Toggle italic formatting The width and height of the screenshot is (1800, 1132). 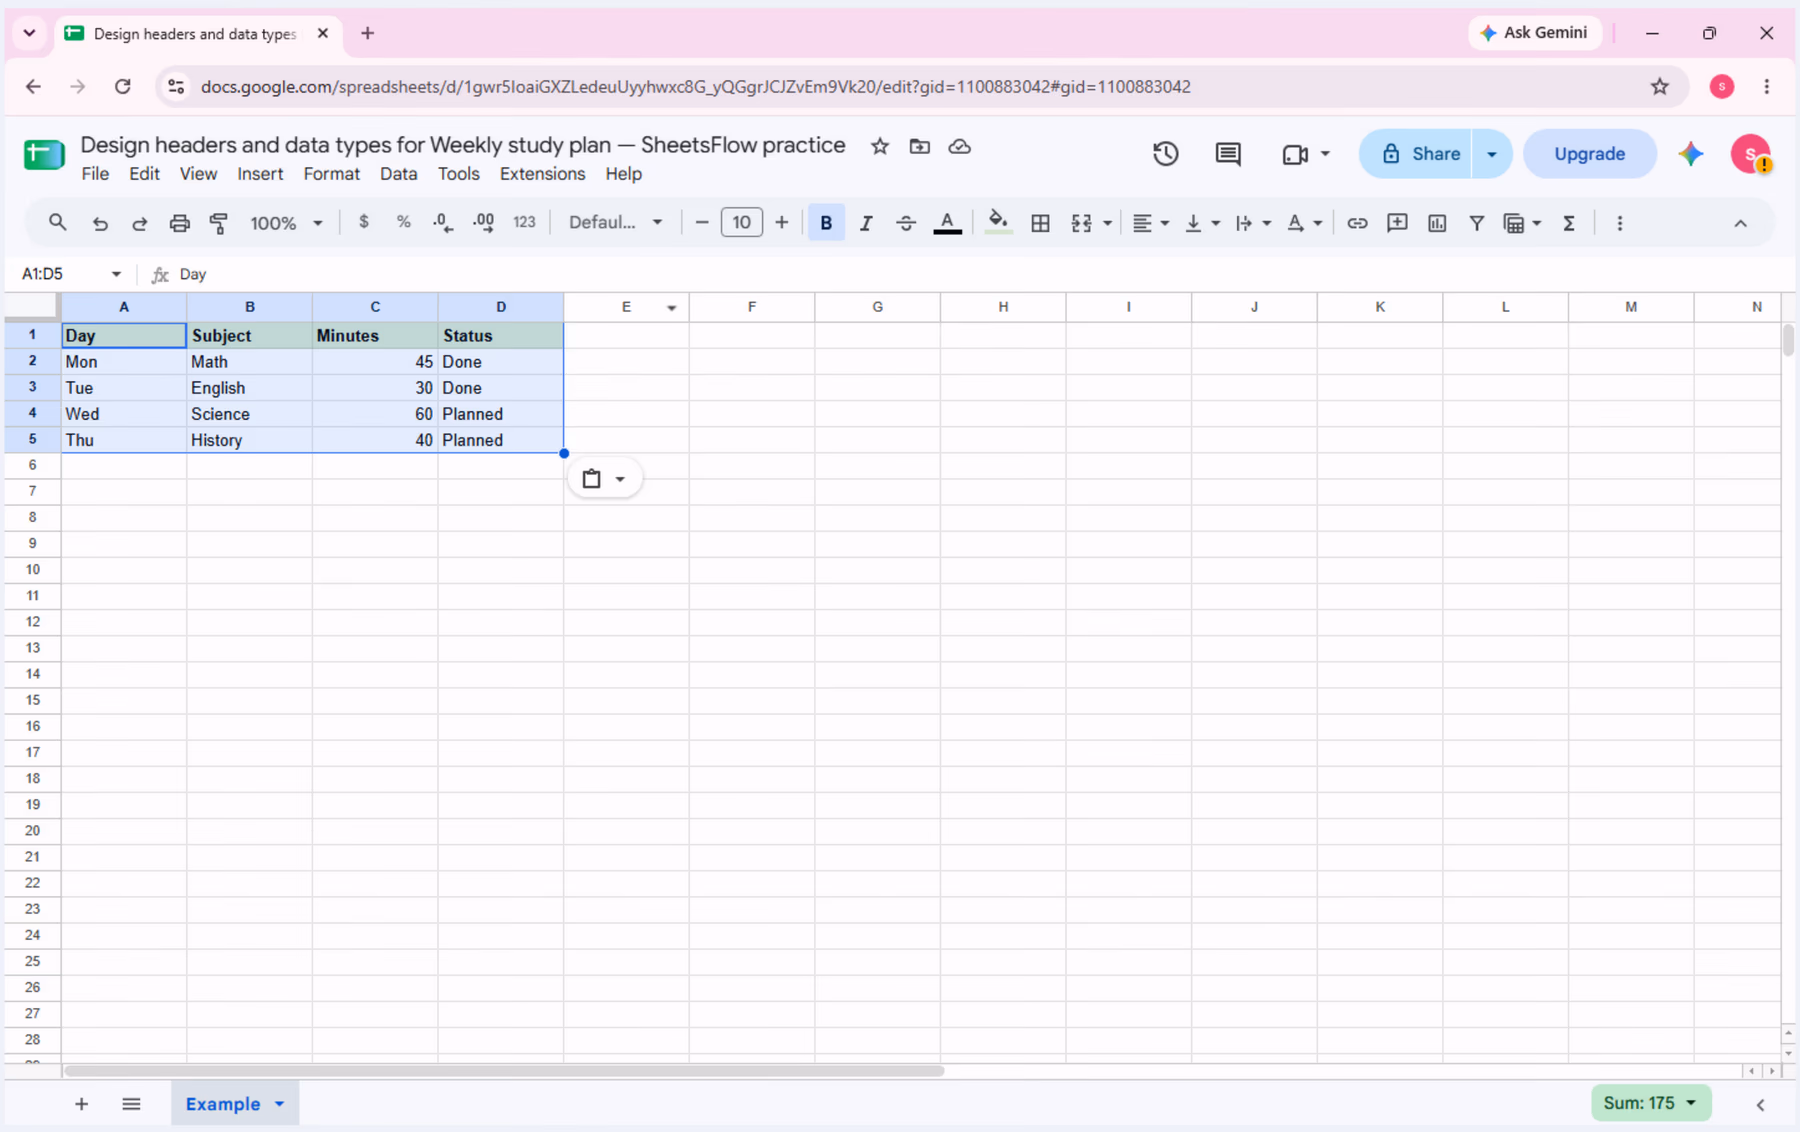click(x=866, y=223)
